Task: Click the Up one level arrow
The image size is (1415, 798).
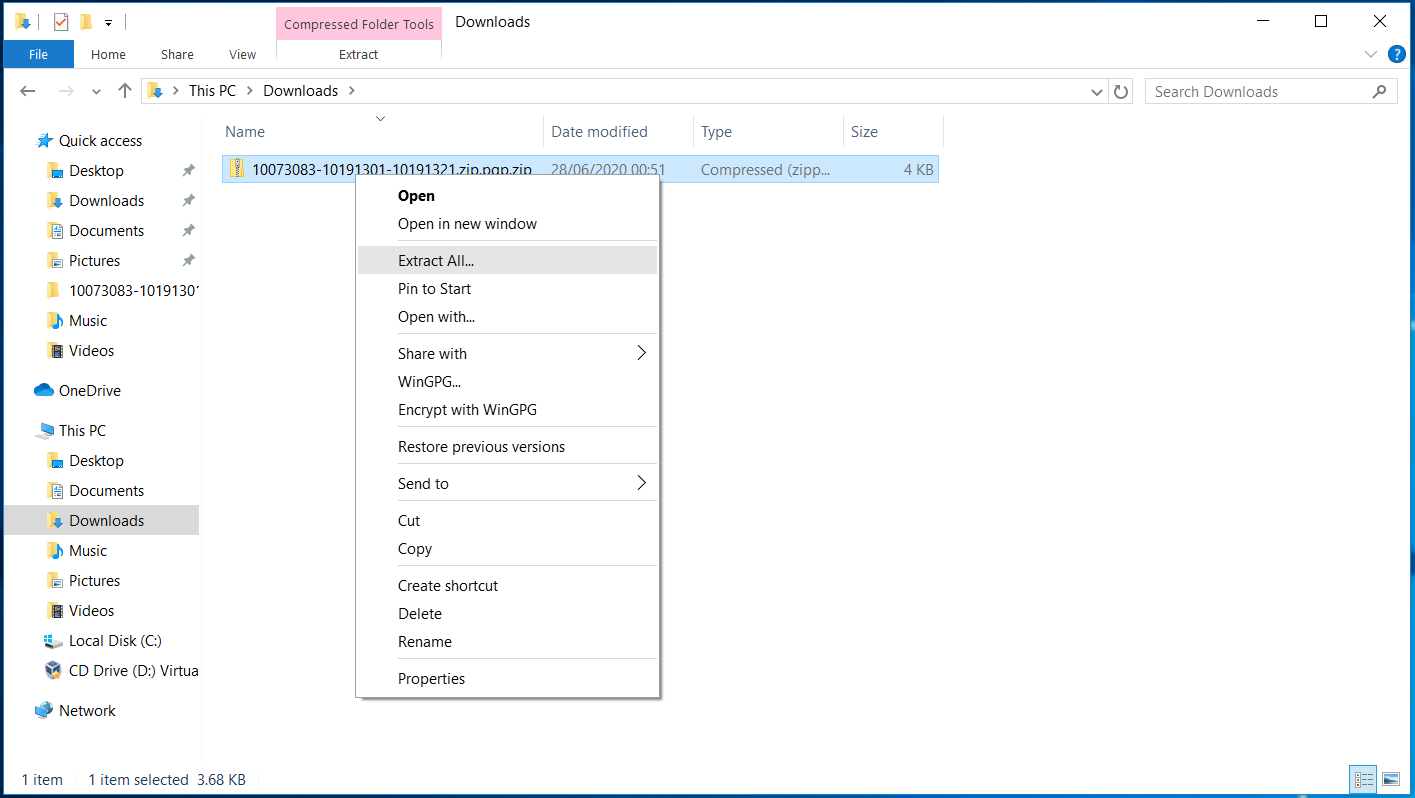Action: (x=125, y=91)
